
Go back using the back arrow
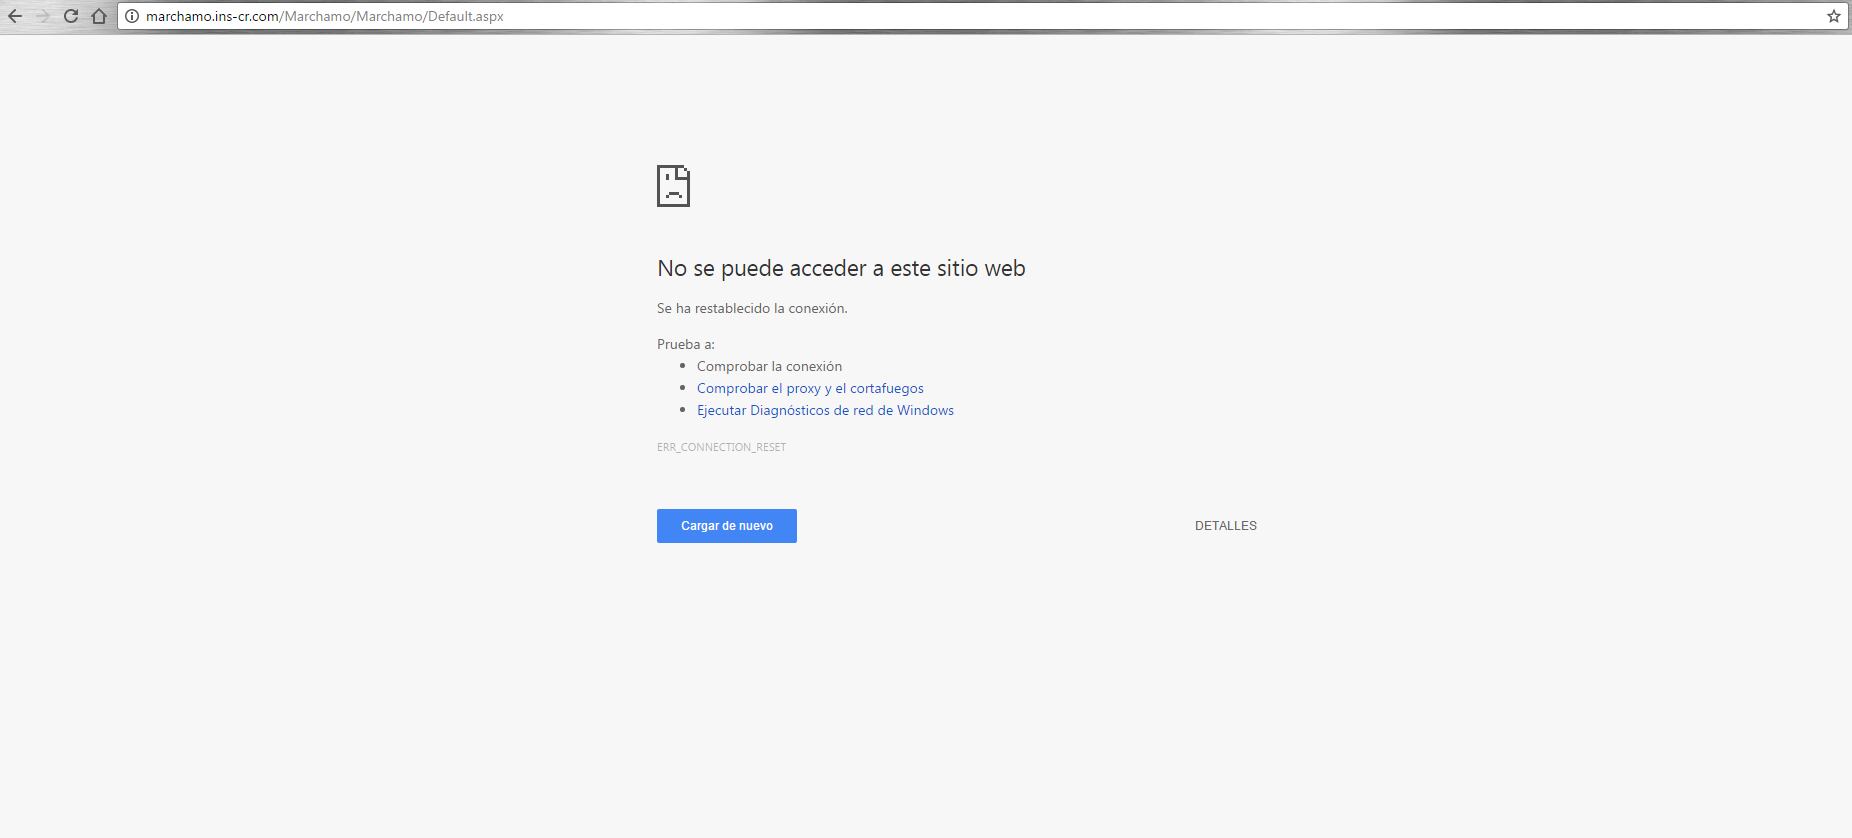[15, 16]
